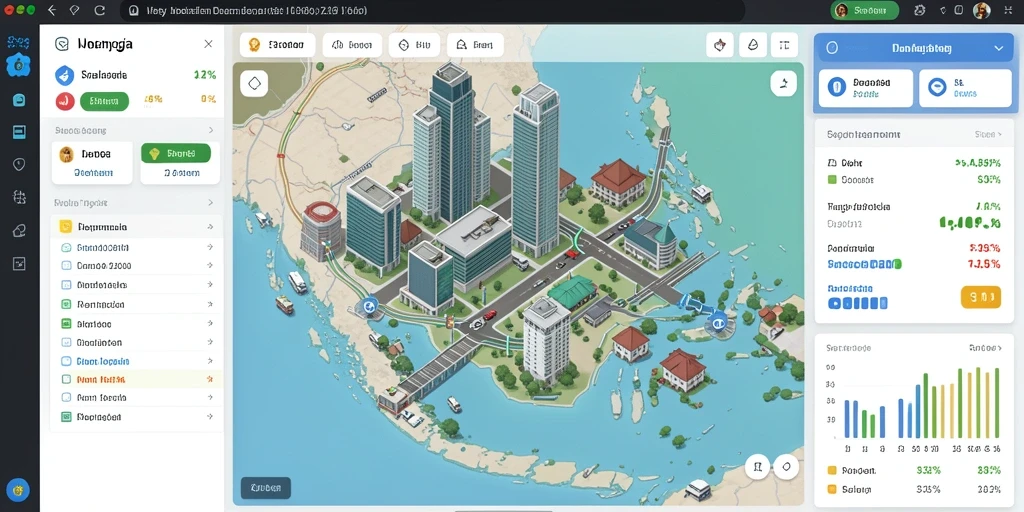The image size is (1024, 512).
Task: Click the tag icon beside the back arrow
Action: point(74,10)
